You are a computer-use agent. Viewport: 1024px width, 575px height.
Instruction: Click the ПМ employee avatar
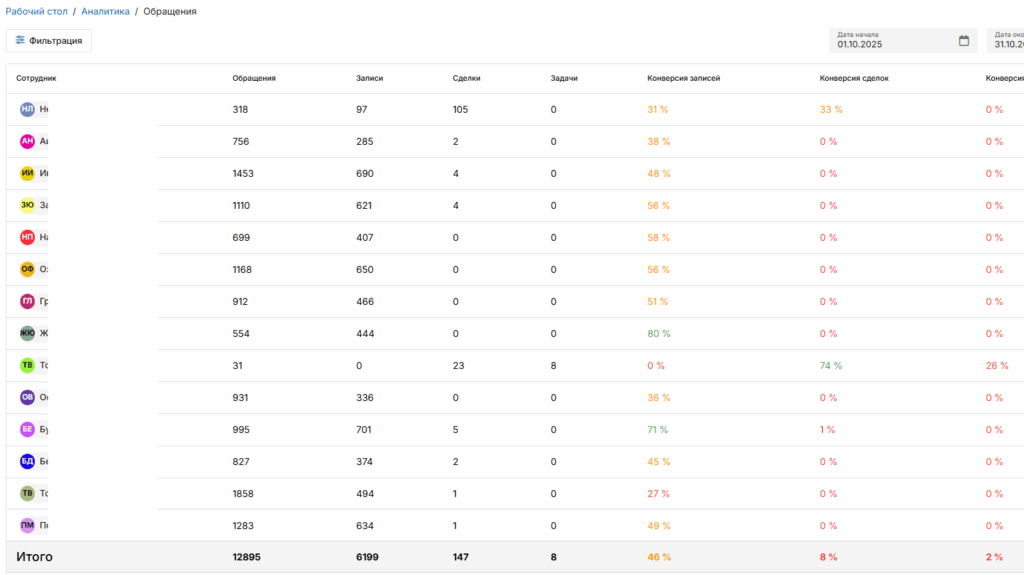click(27, 525)
